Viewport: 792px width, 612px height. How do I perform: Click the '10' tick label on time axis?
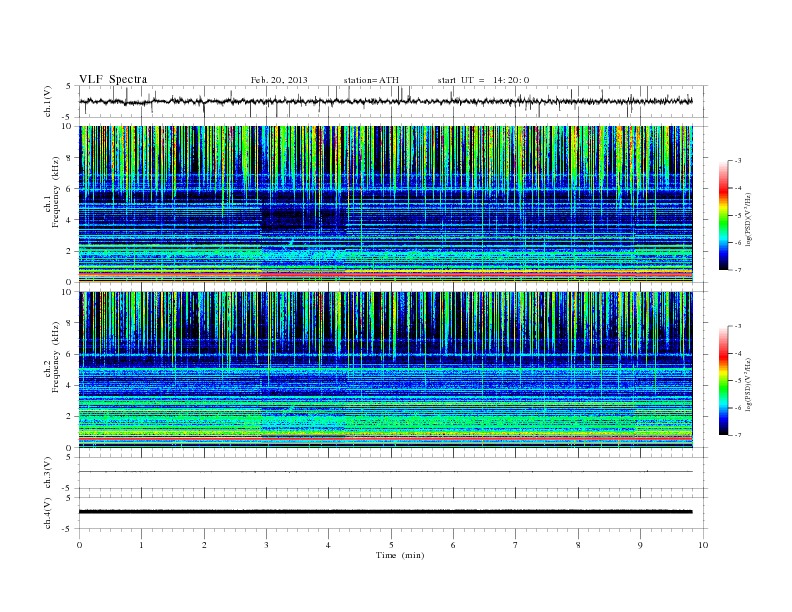pos(703,545)
